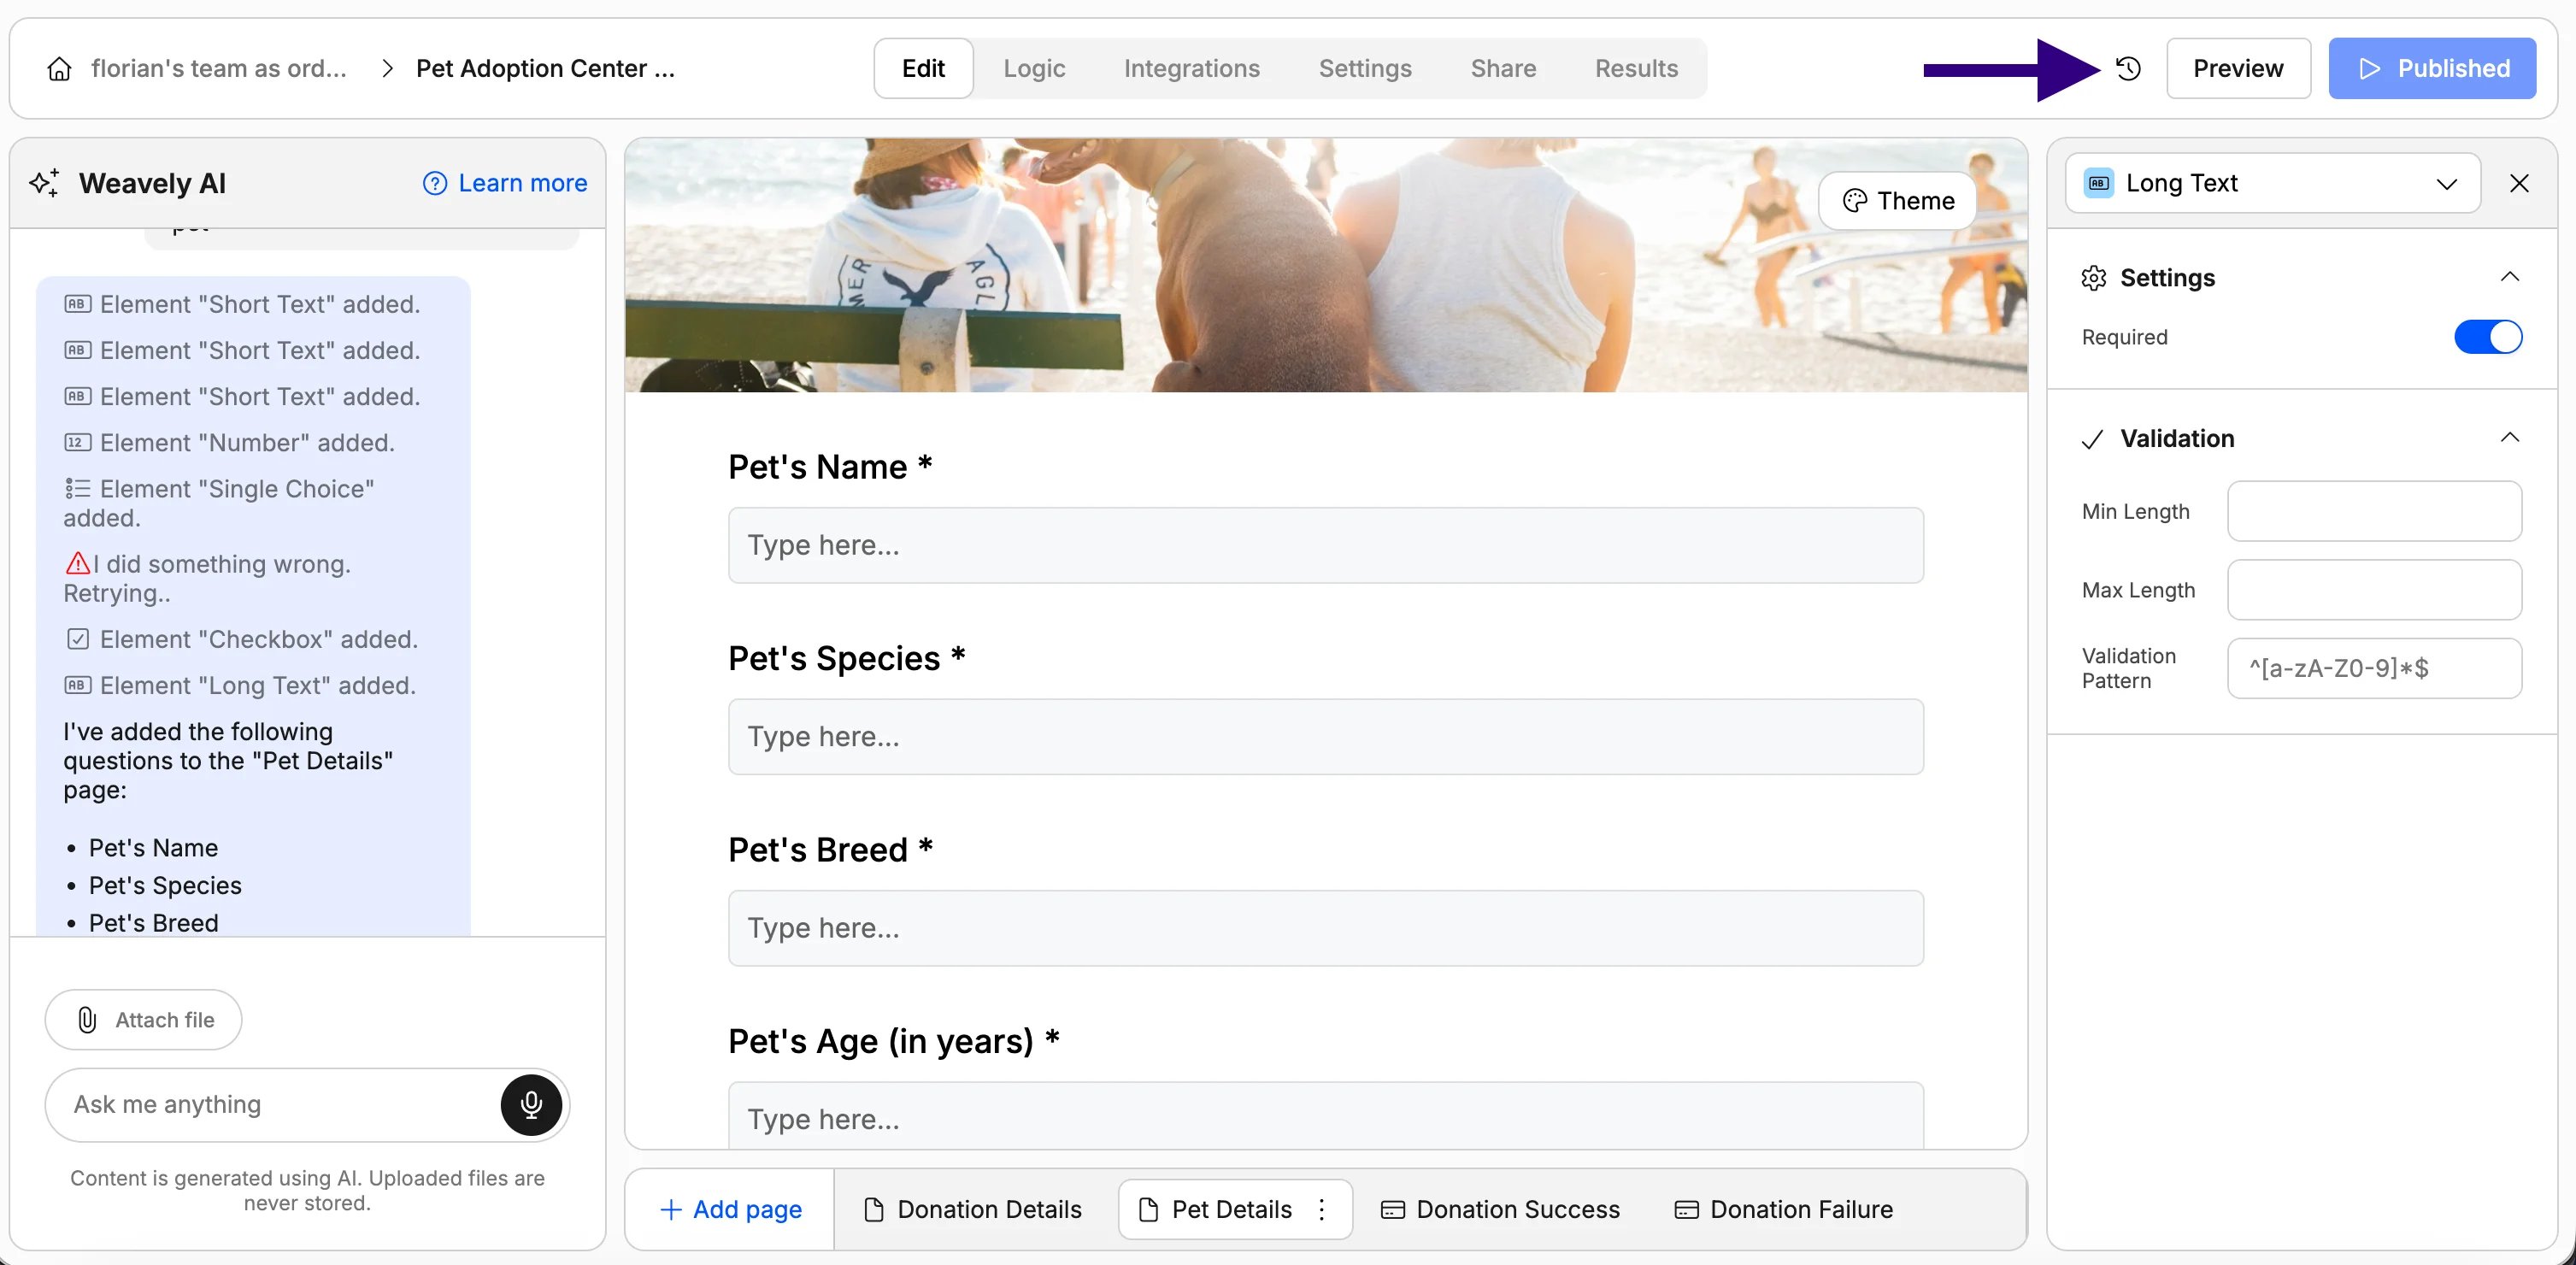Open the Theme button
The height and width of the screenshot is (1265, 2576).
1897,200
